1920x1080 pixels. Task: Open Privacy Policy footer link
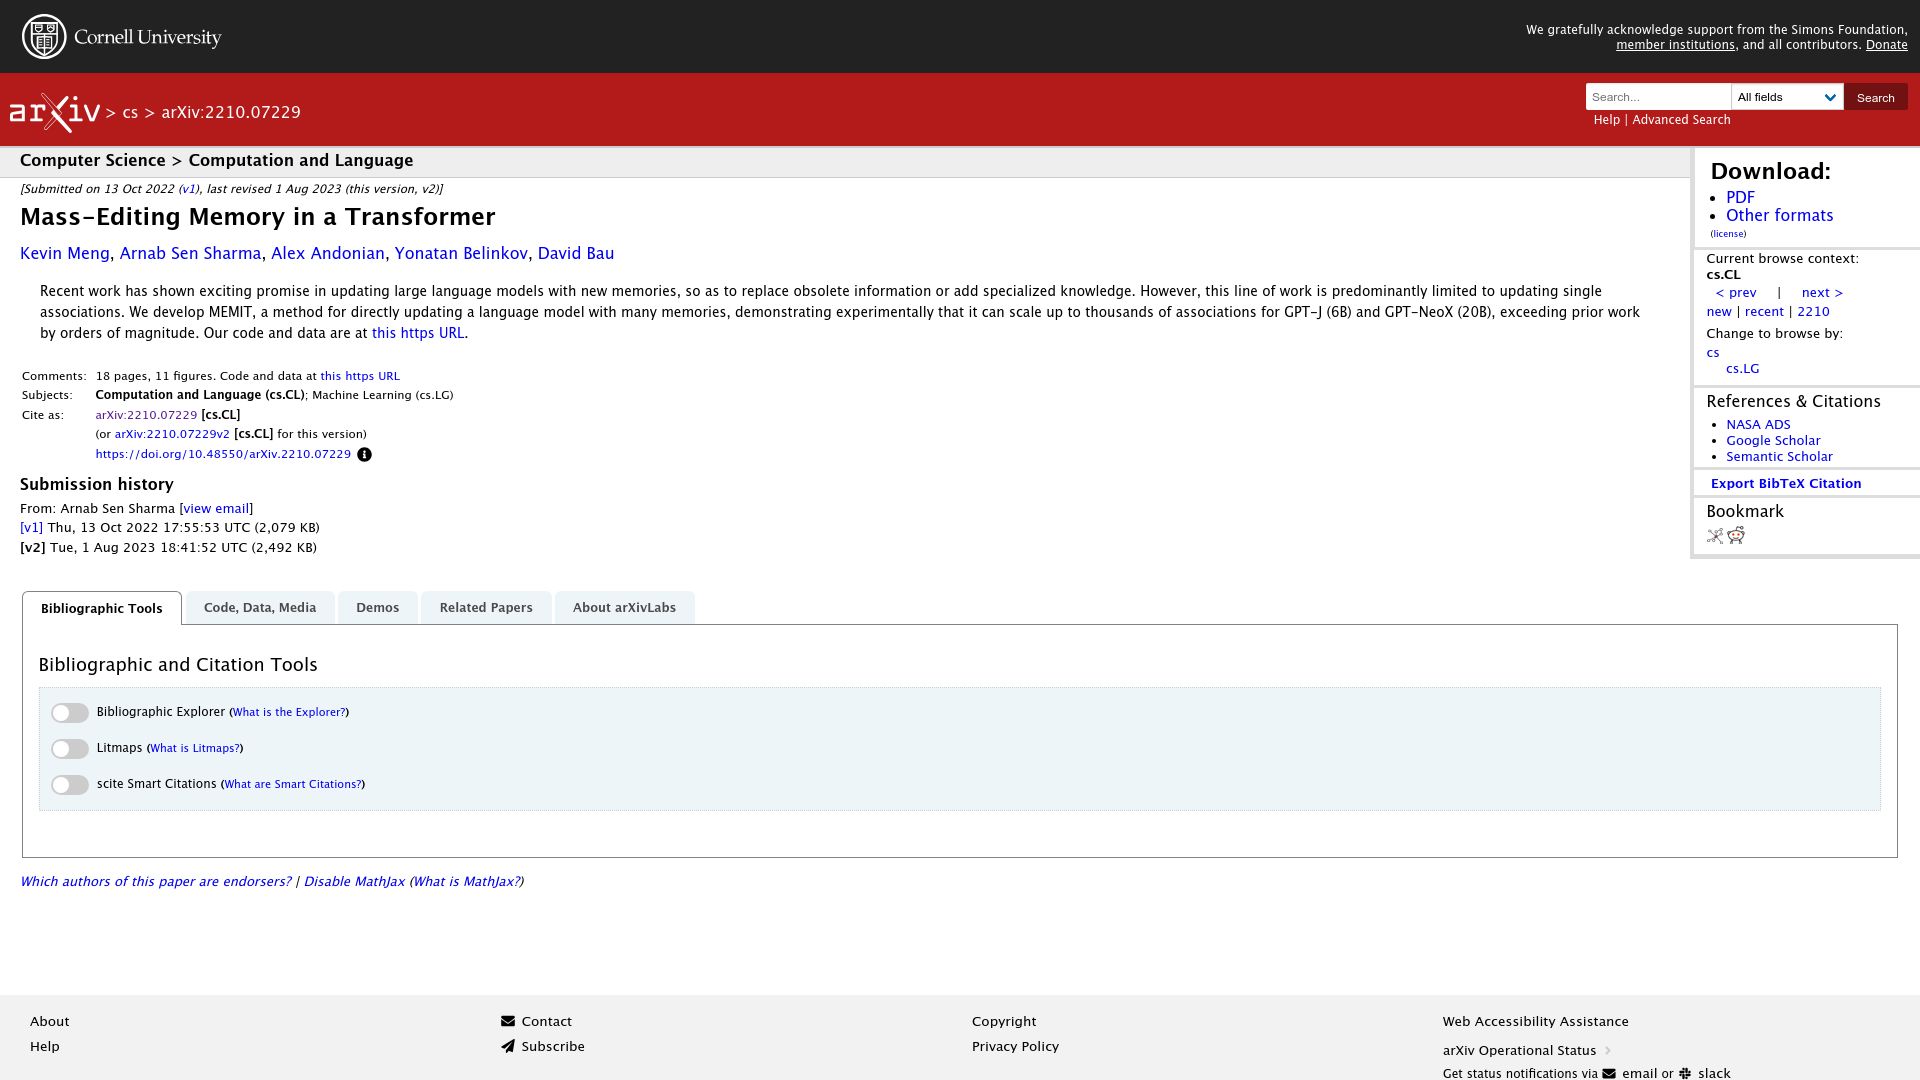pyautogui.click(x=1015, y=1047)
